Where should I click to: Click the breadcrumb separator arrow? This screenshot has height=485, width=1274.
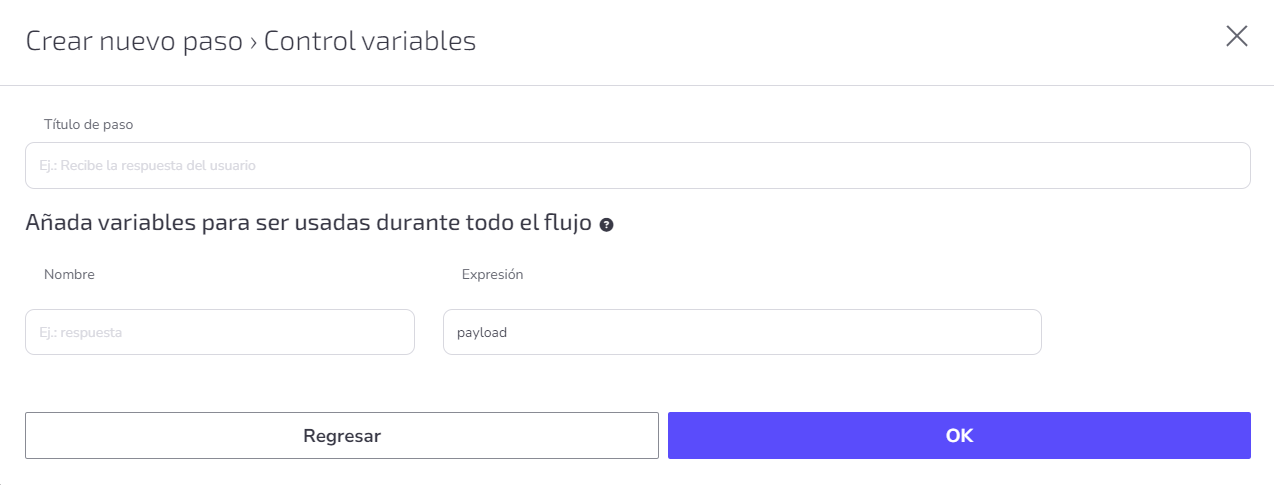point(254,43)
